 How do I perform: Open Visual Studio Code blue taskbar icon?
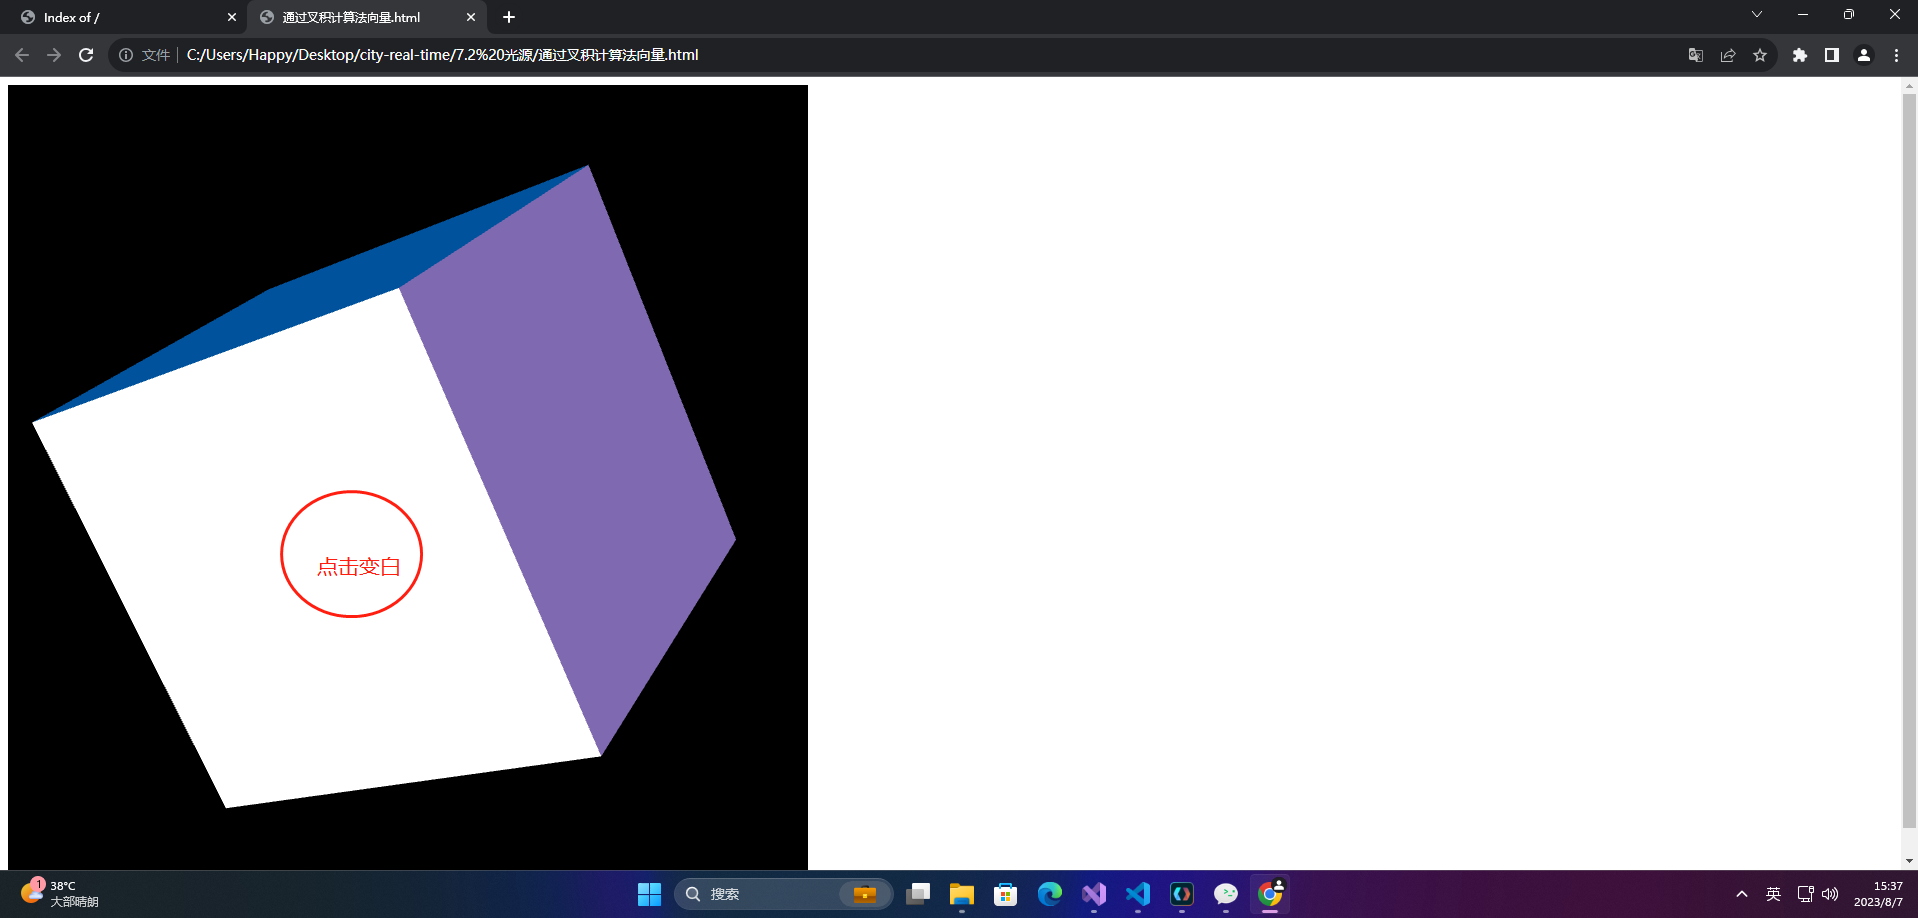pyautogui.click(x=1138, y=894)
